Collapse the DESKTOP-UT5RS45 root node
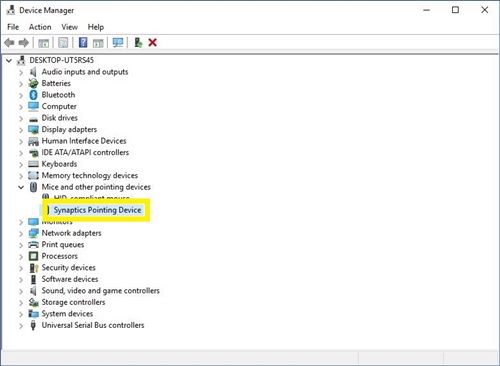This screenshot has height=366, width=500. [x=9, y=61]
